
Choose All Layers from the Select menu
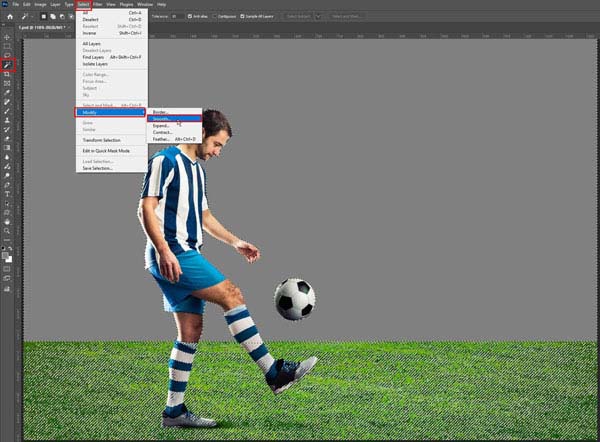pyautogui.click(x=112, y=44)
